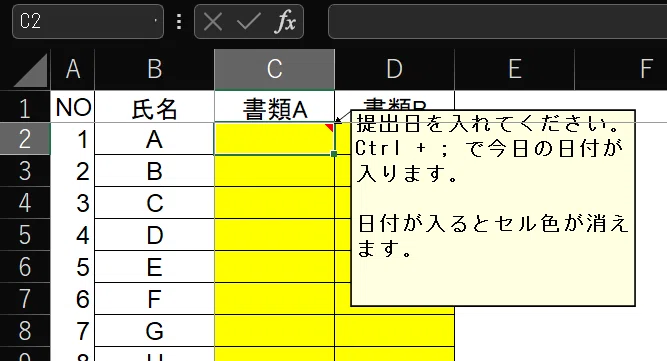This screenshot has height=361, width=667.
Task: Click the NO cell with value 6
Action: [73, 298]
